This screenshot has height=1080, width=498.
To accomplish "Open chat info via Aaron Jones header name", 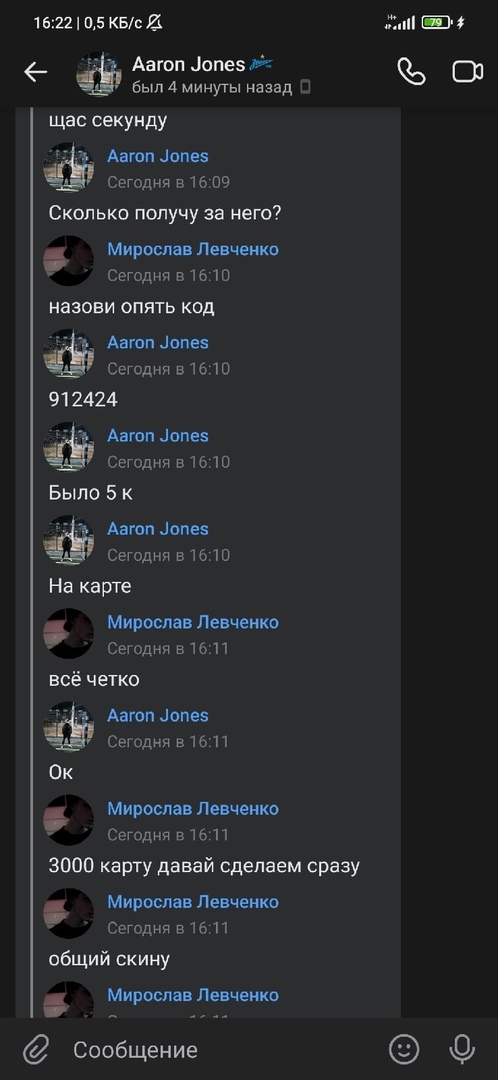I will (188, 64).
